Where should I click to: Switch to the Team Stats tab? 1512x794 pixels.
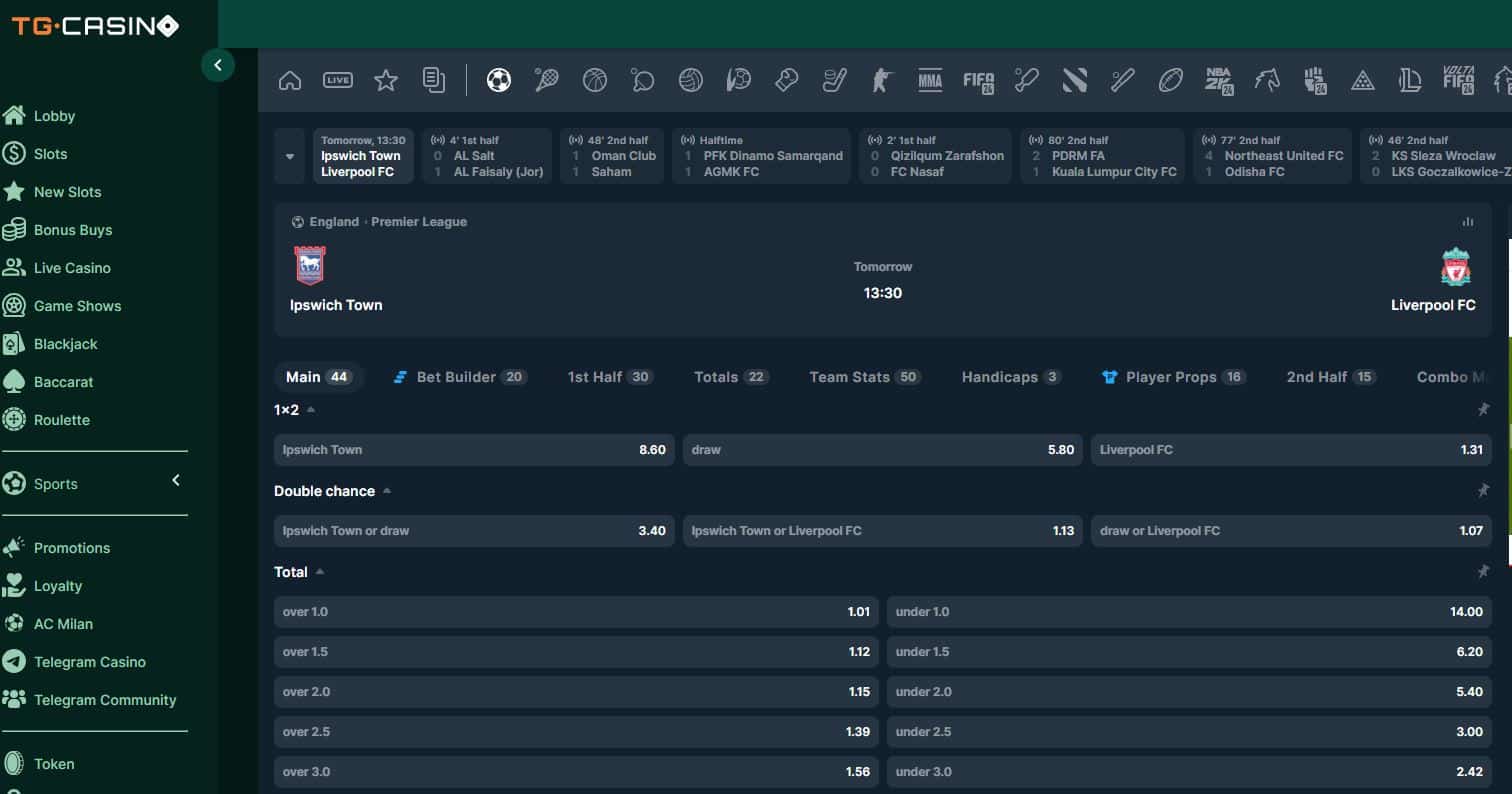pyautogui.click(x=865, y=377)
